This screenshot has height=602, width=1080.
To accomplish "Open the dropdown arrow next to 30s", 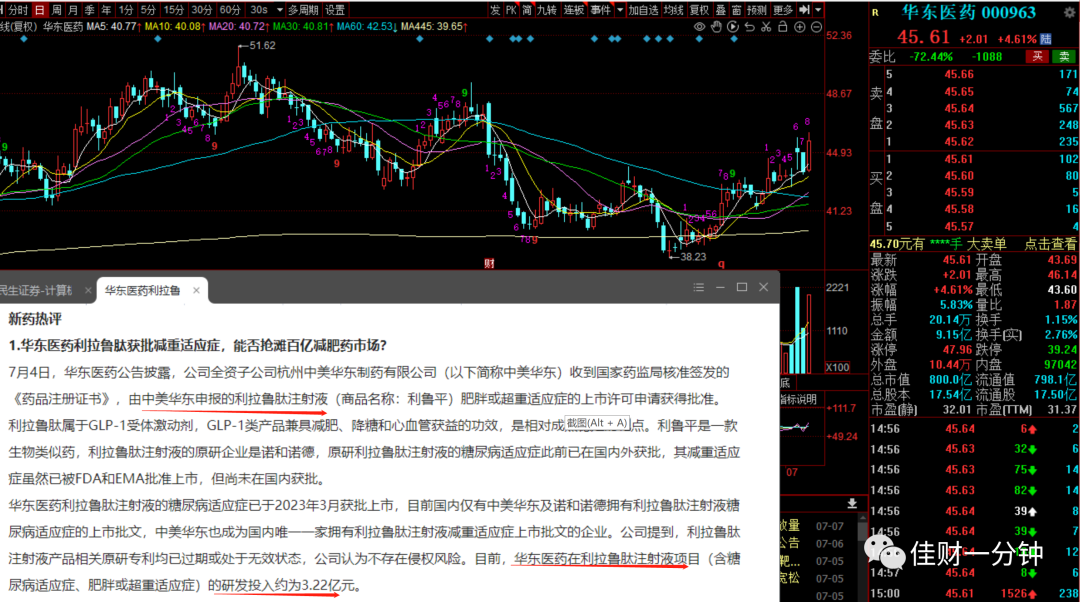I will [280, 10].
